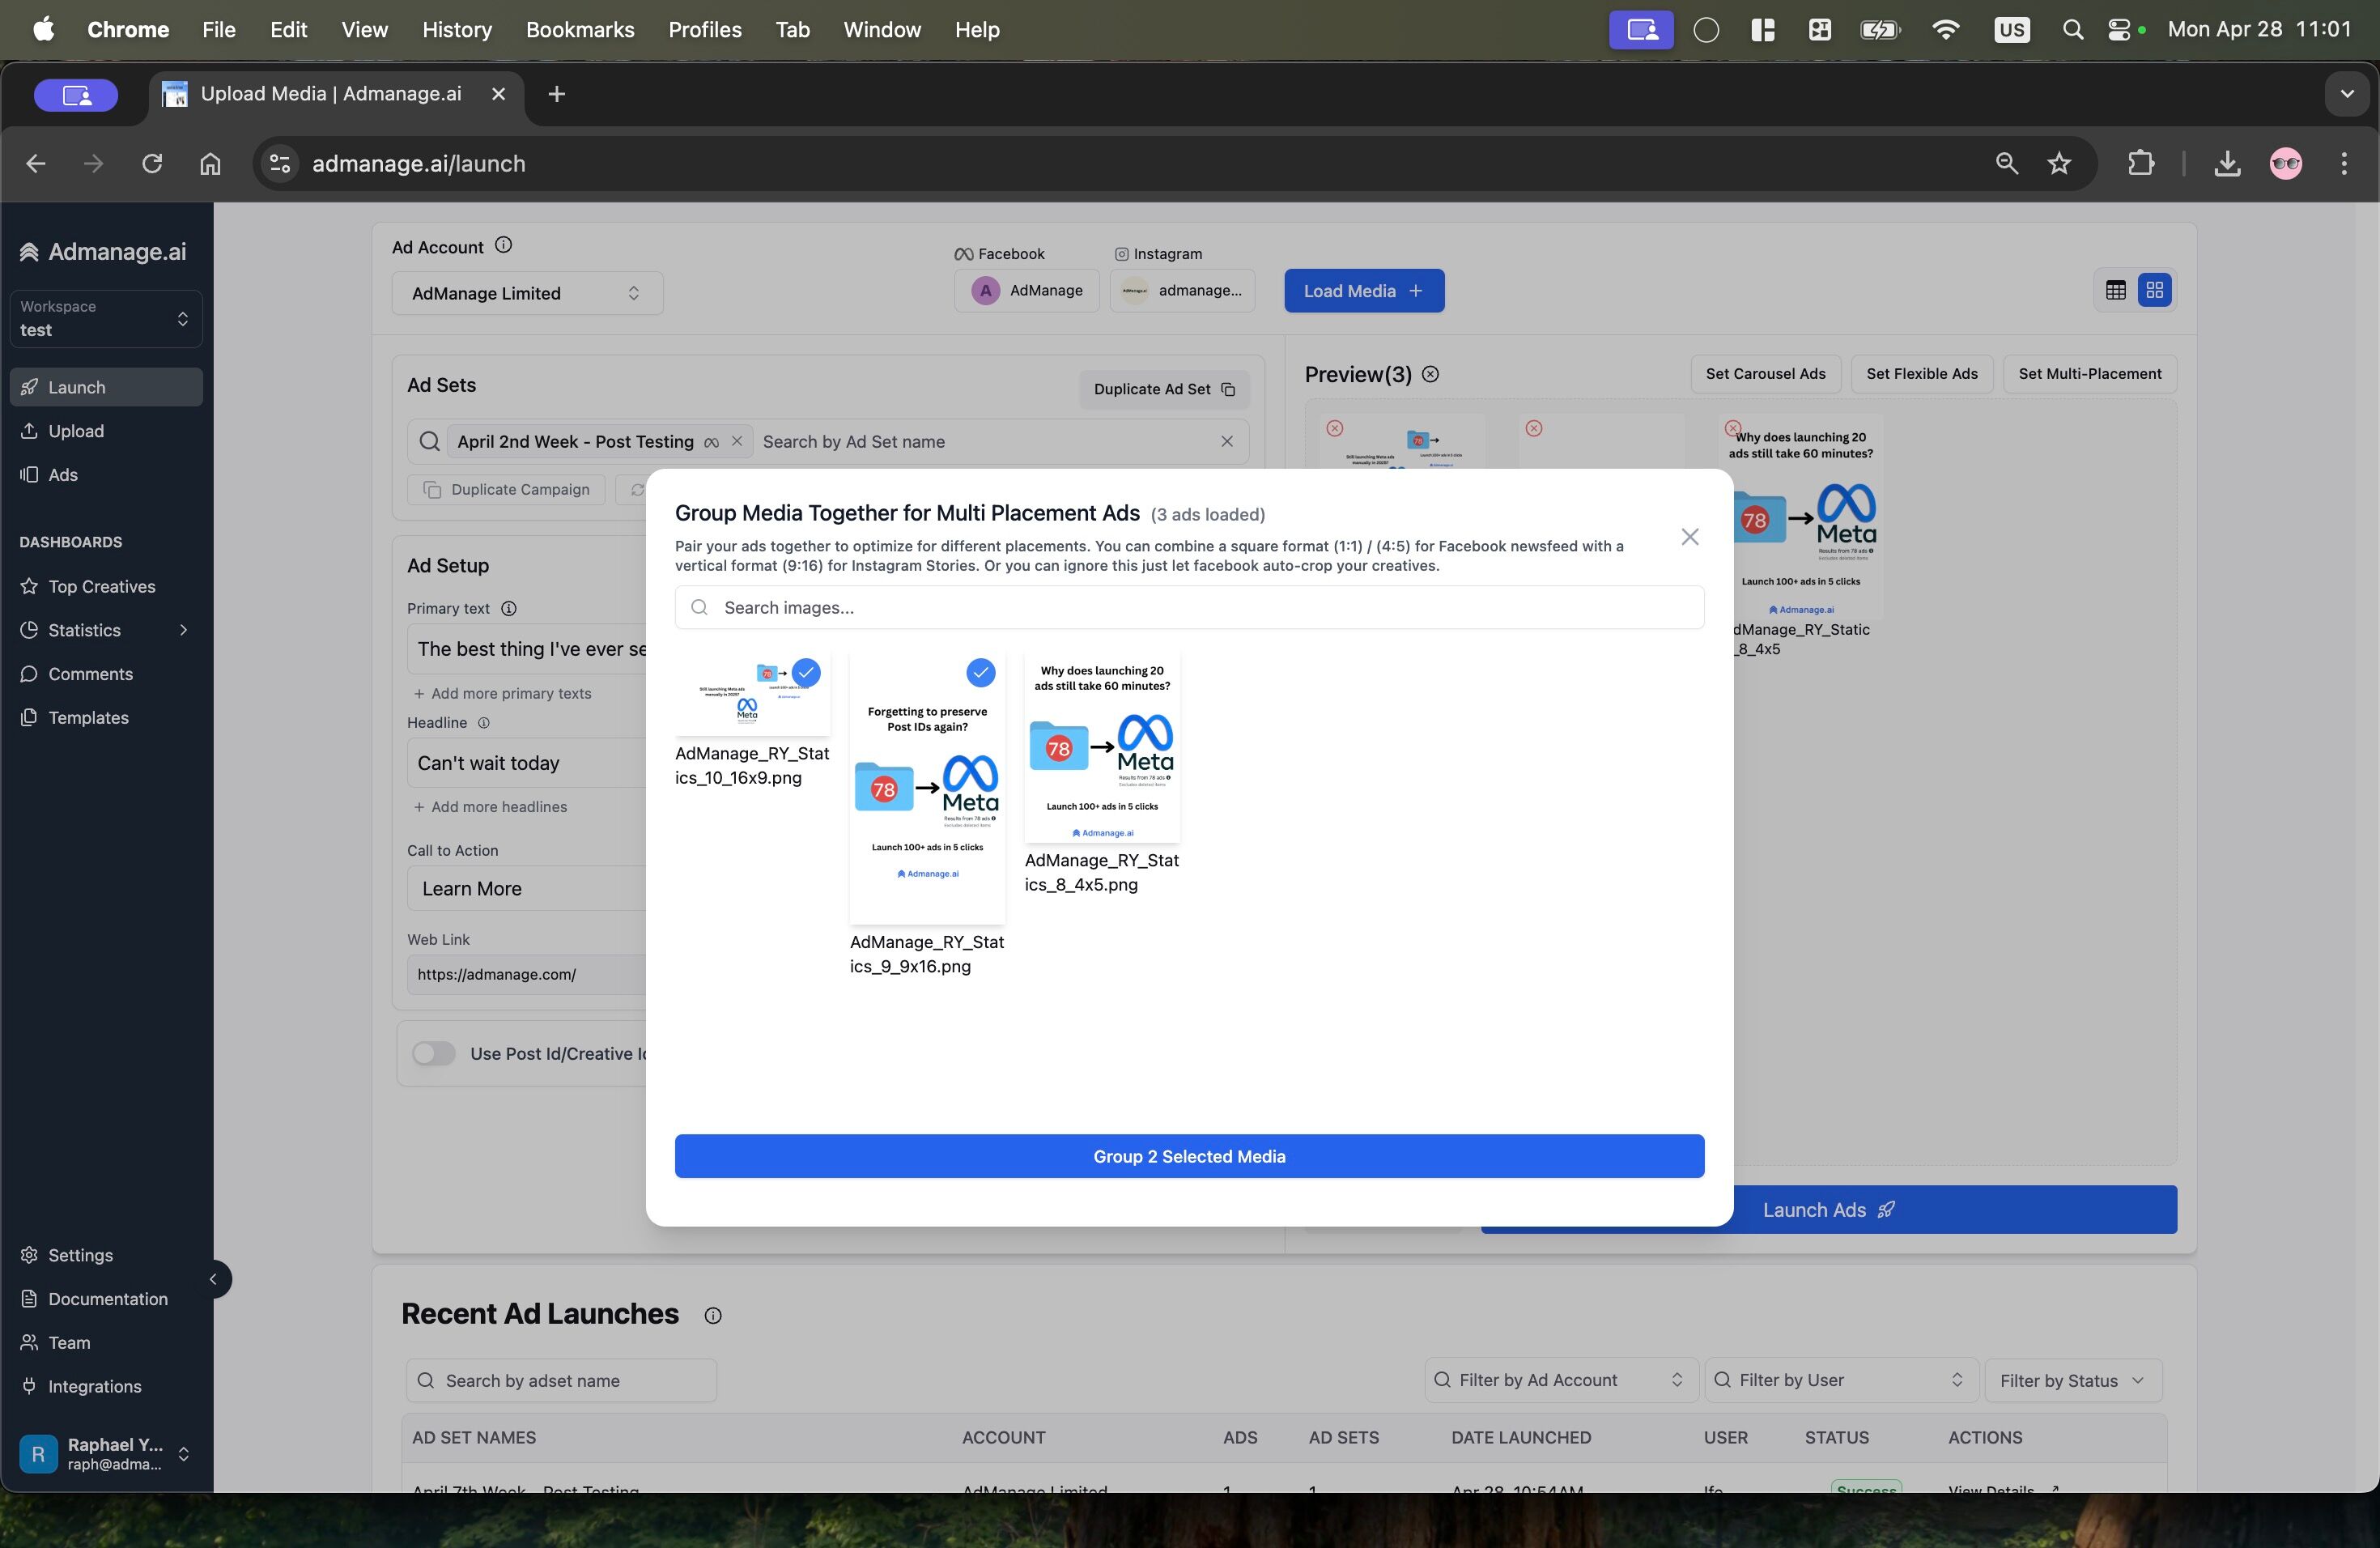Expand AdManage Limited ad account dropdown
Viewport: 2380px width, 1548px height.
pyautogui.click(x=526, y=293)
